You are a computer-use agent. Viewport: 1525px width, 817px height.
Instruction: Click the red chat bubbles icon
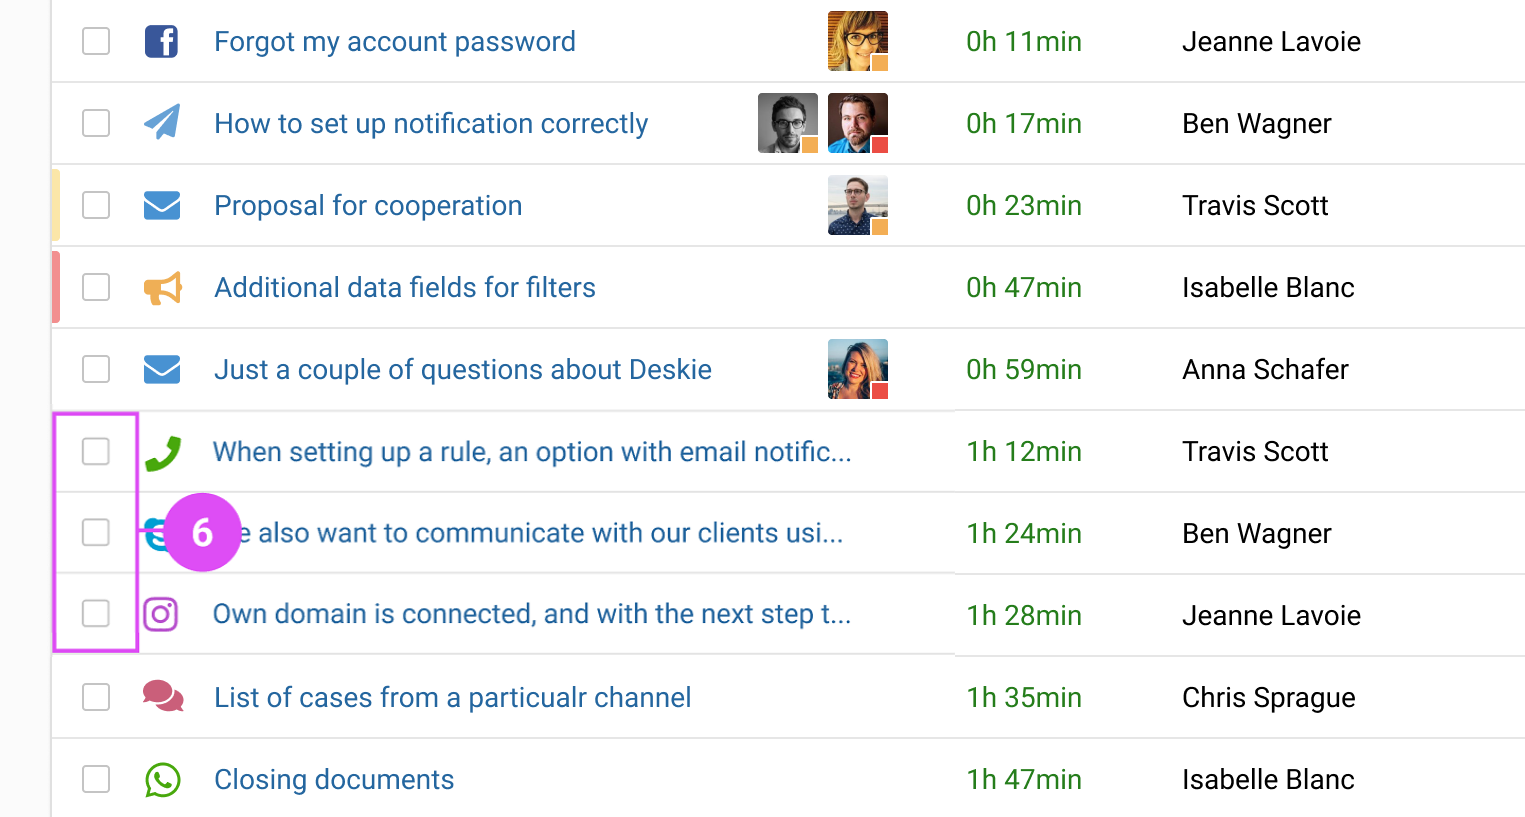(x=163, y=696)
